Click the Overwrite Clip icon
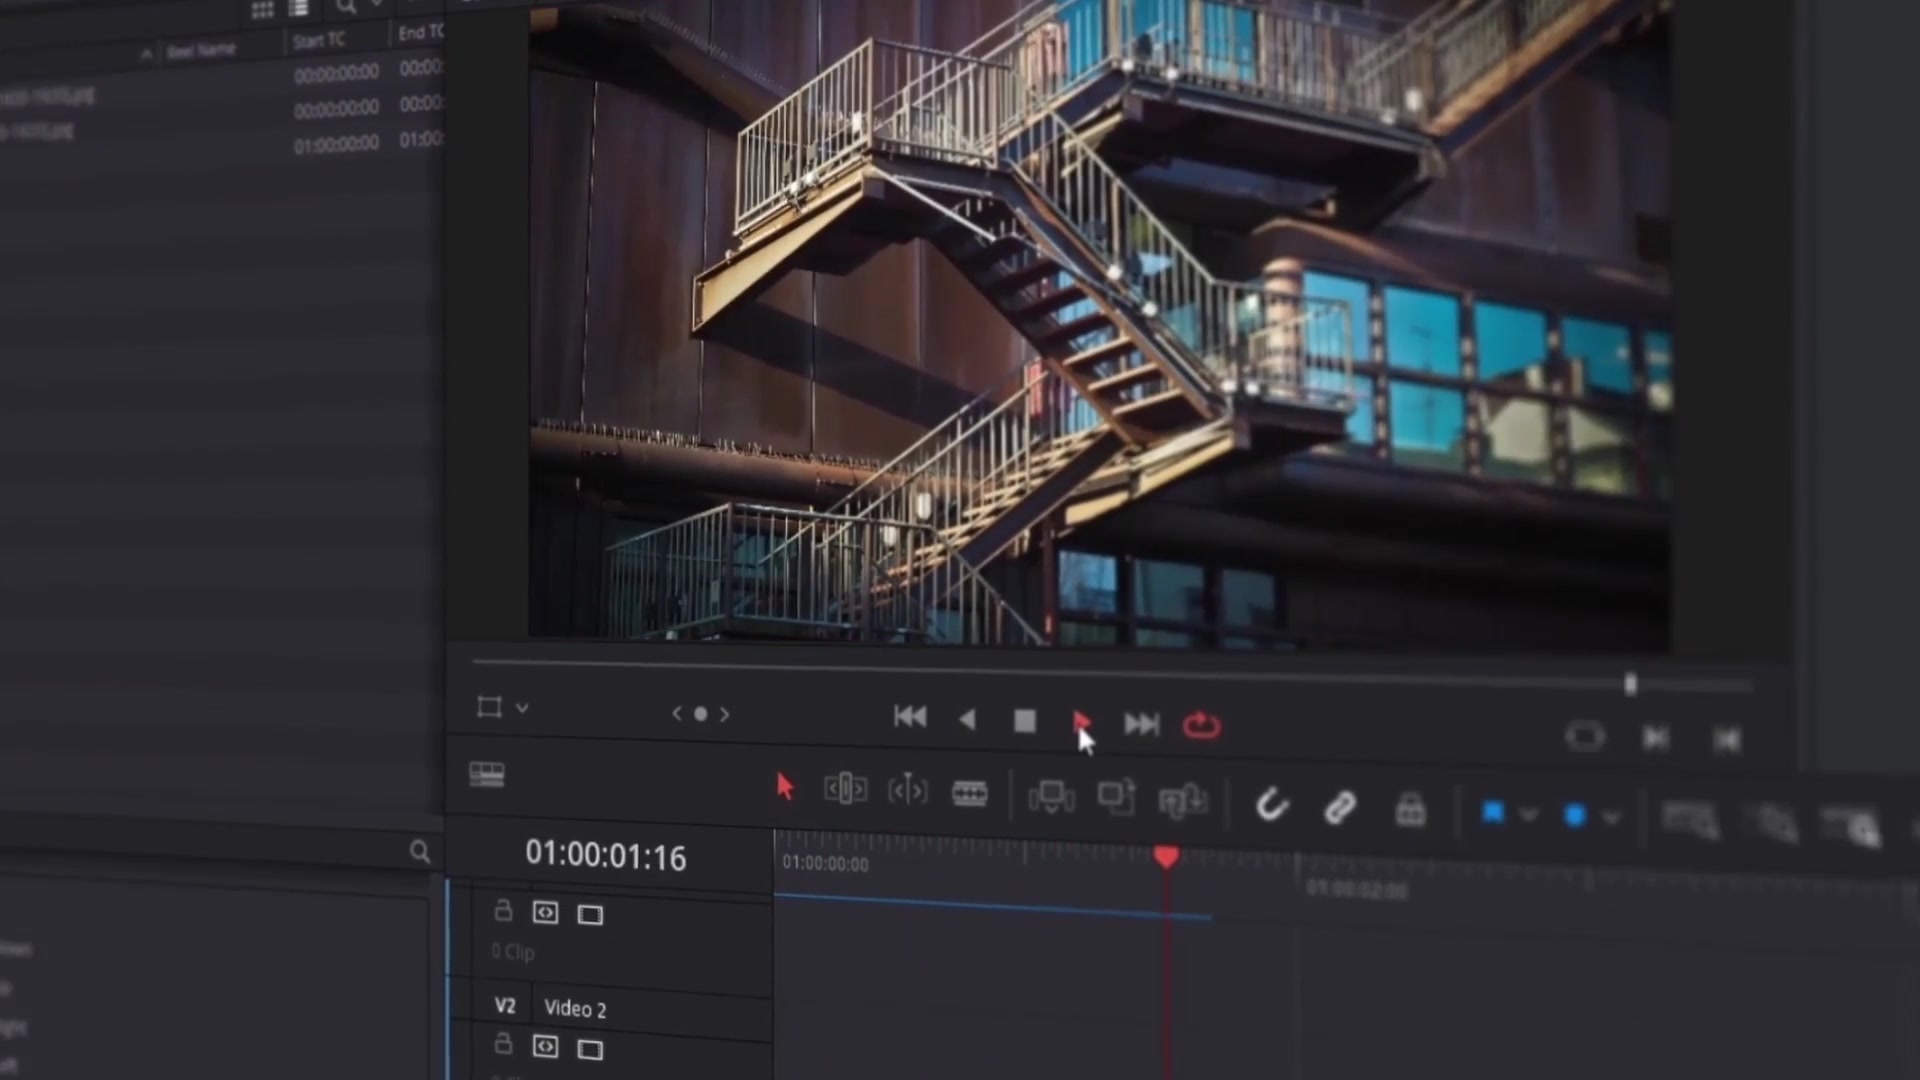The width and height of the screenshot is (1920, 1080). (x=1116, y=798)
